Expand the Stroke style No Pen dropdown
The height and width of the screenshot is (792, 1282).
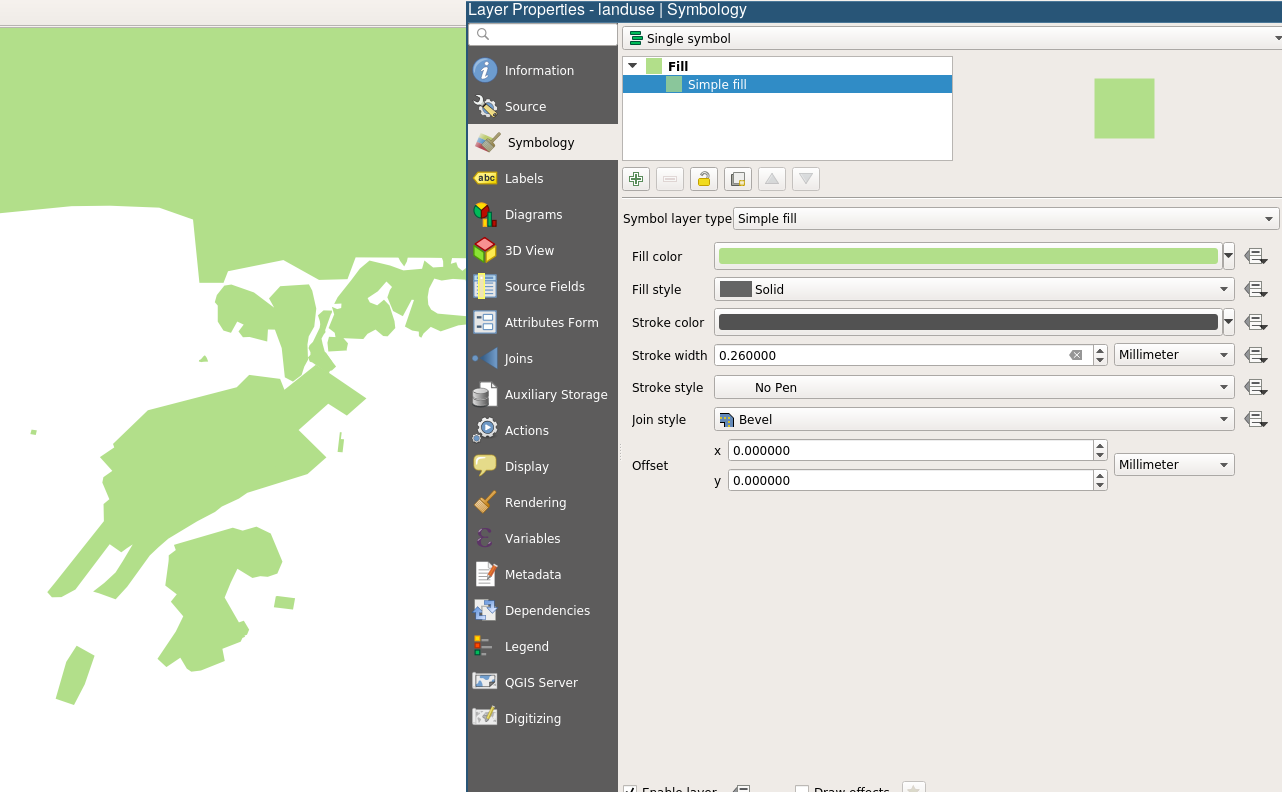974,388
